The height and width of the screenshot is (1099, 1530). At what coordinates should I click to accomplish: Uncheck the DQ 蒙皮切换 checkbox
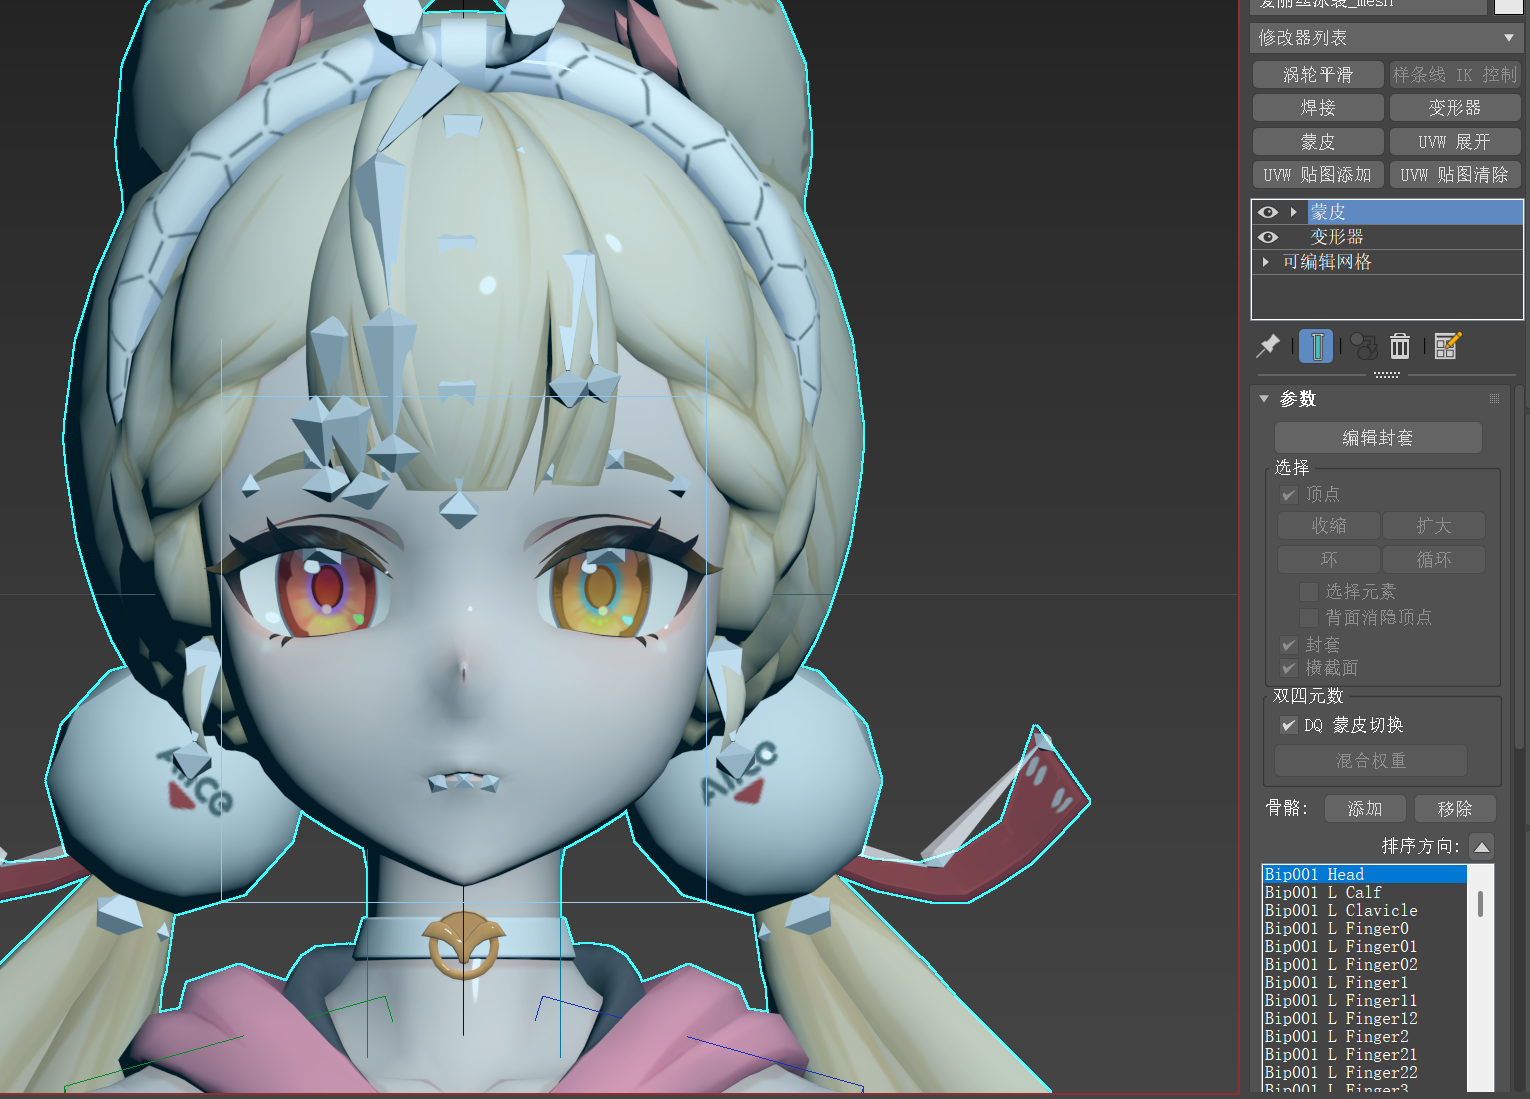1289,725
